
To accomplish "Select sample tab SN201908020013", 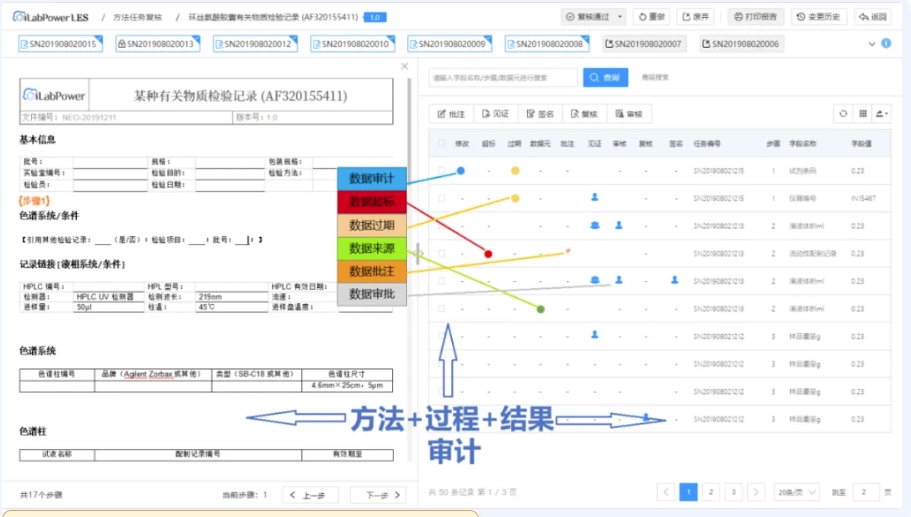I will (x=156, y=44).
